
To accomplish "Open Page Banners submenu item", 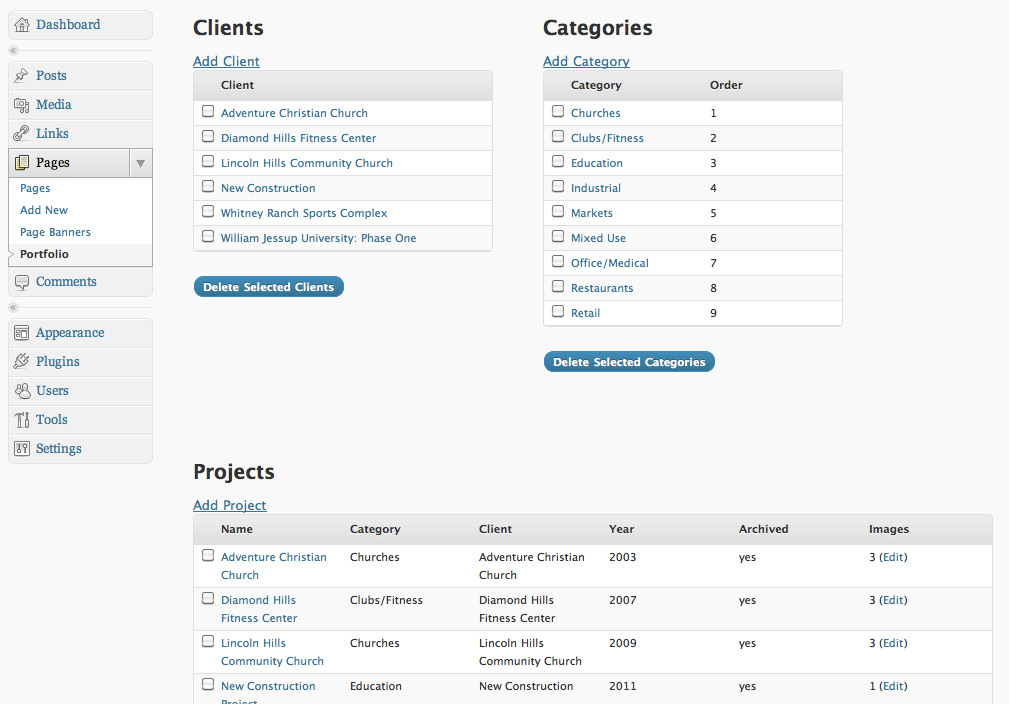I will [55, 232].
